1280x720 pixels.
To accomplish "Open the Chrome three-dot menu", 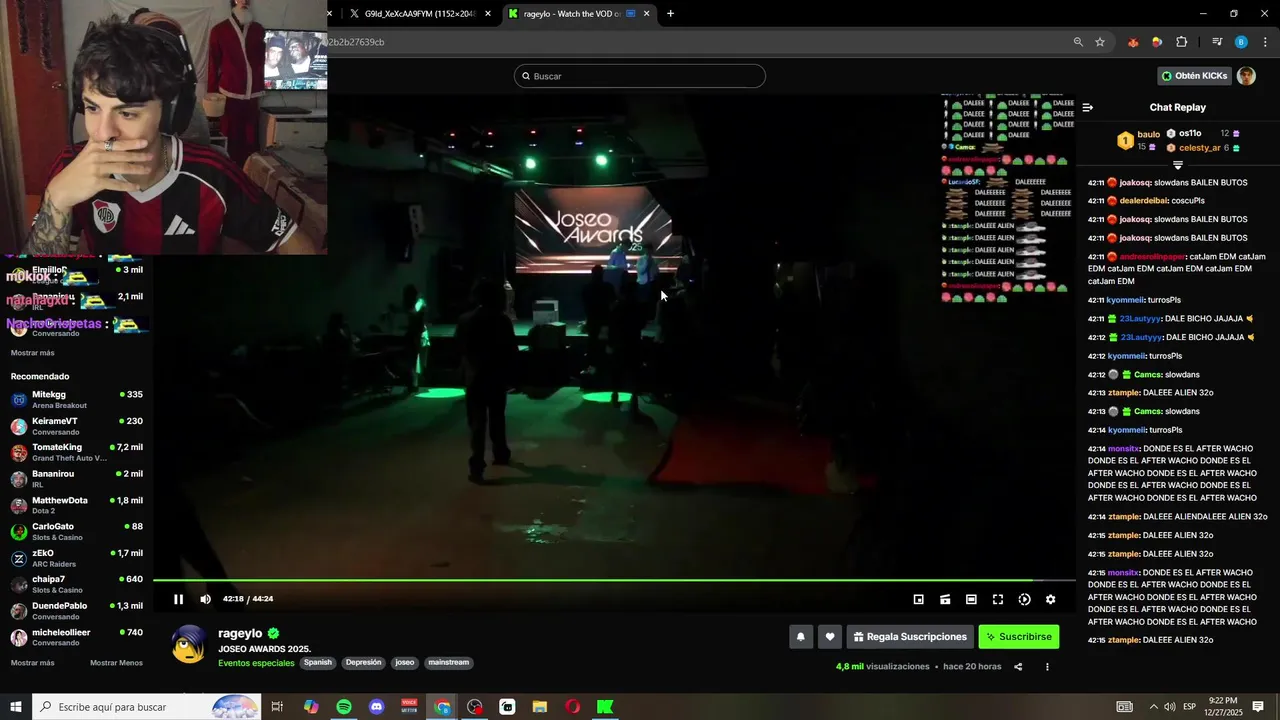I will coord(1266,42).
